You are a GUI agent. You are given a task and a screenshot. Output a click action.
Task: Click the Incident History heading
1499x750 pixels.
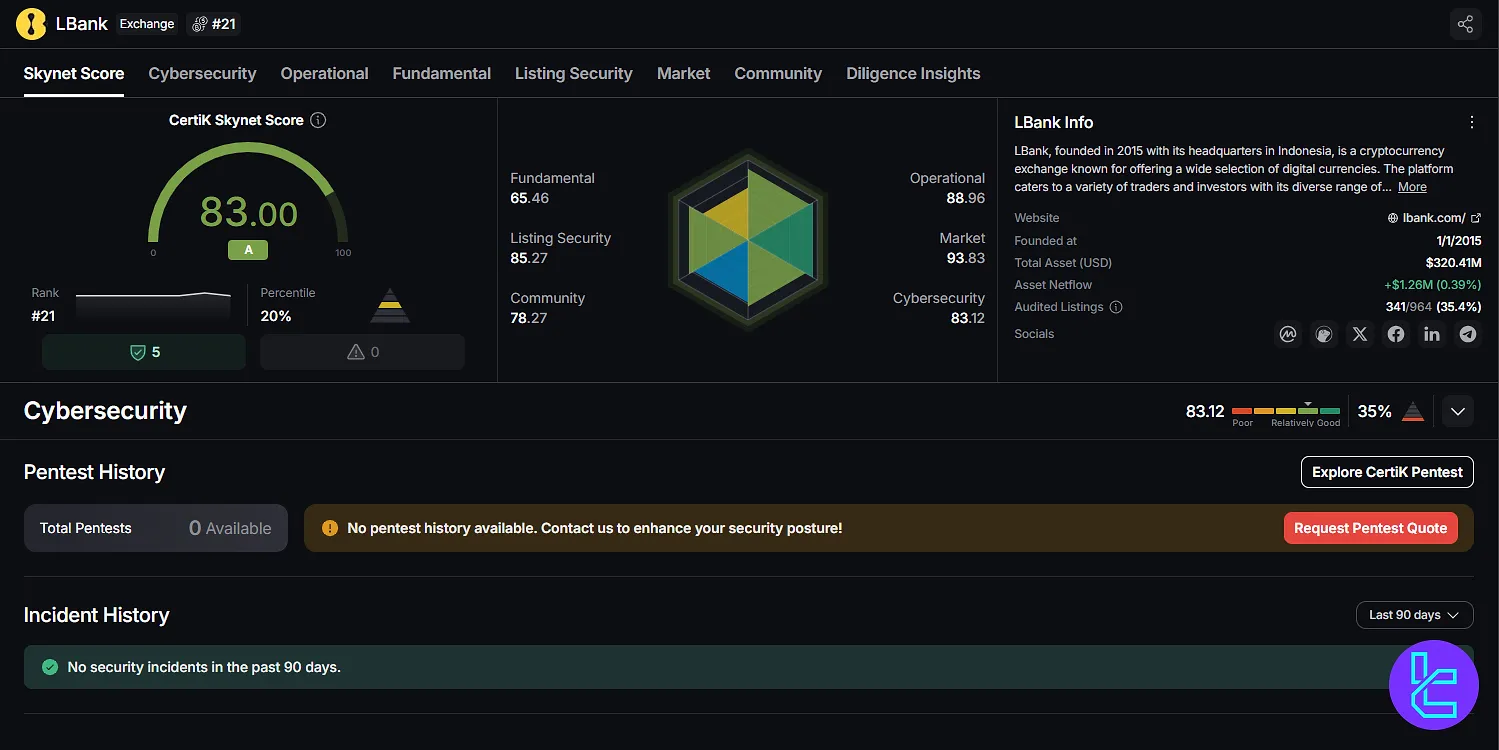point(96,615)
